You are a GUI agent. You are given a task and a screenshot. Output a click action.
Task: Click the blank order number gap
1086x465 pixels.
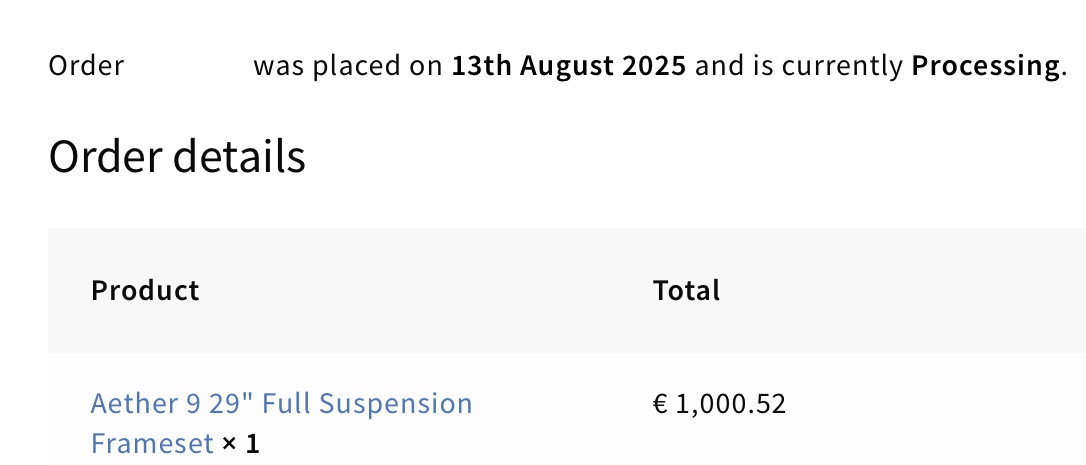[188, 67]
